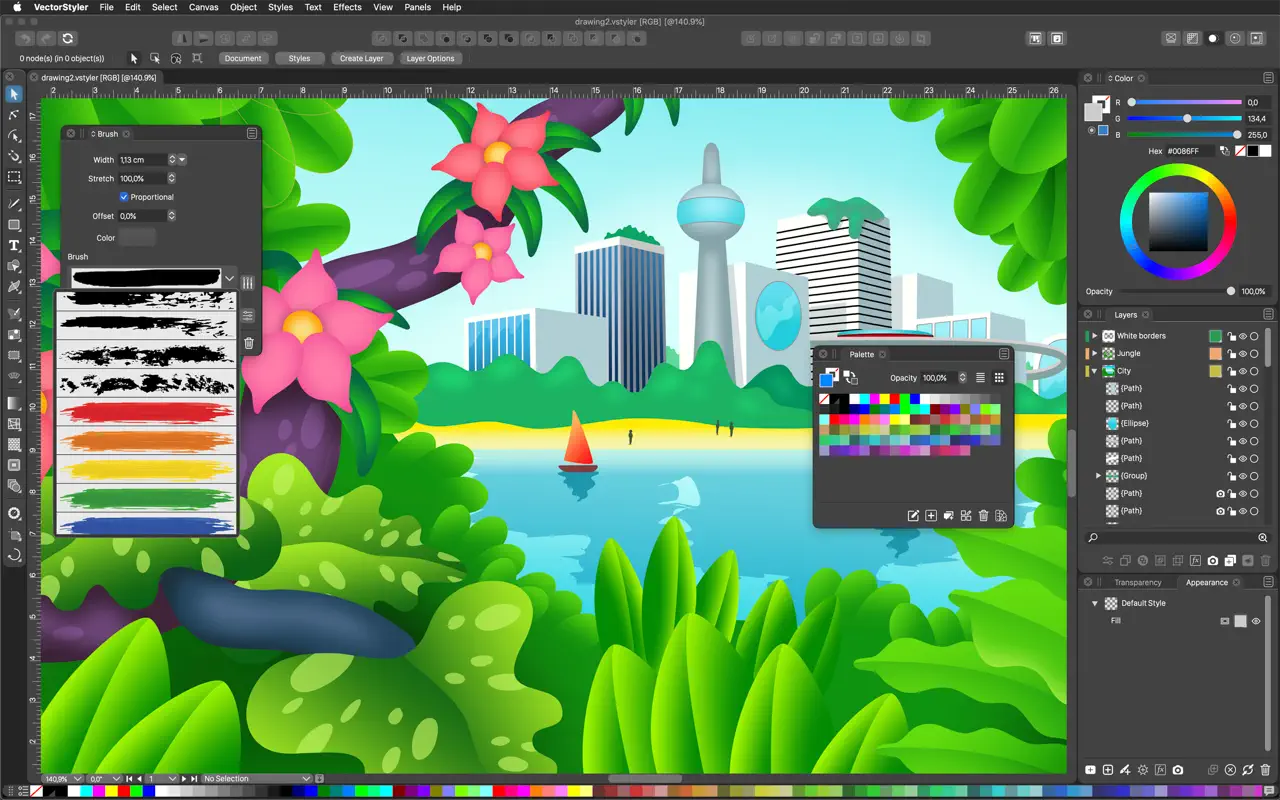Switch Palette to grid view

tap(998, 378)
